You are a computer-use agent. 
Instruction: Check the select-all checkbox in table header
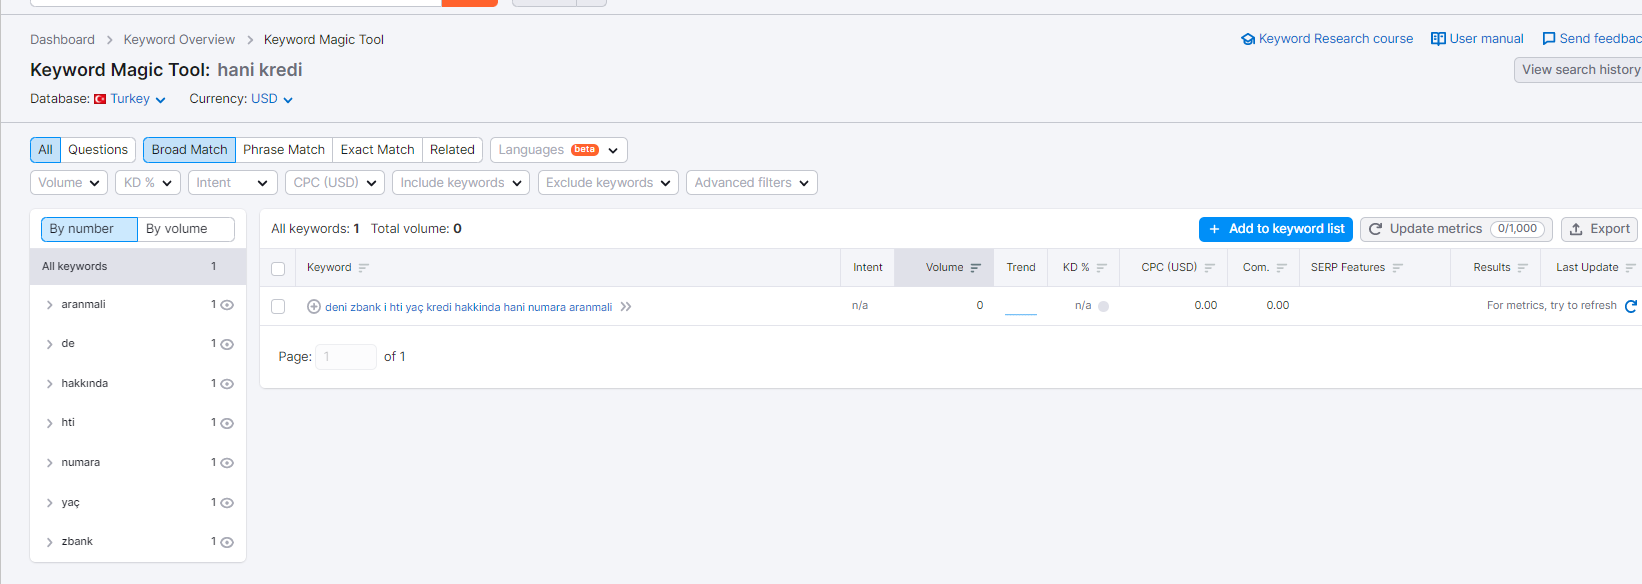pyautogui.click(x=278, y=268)
